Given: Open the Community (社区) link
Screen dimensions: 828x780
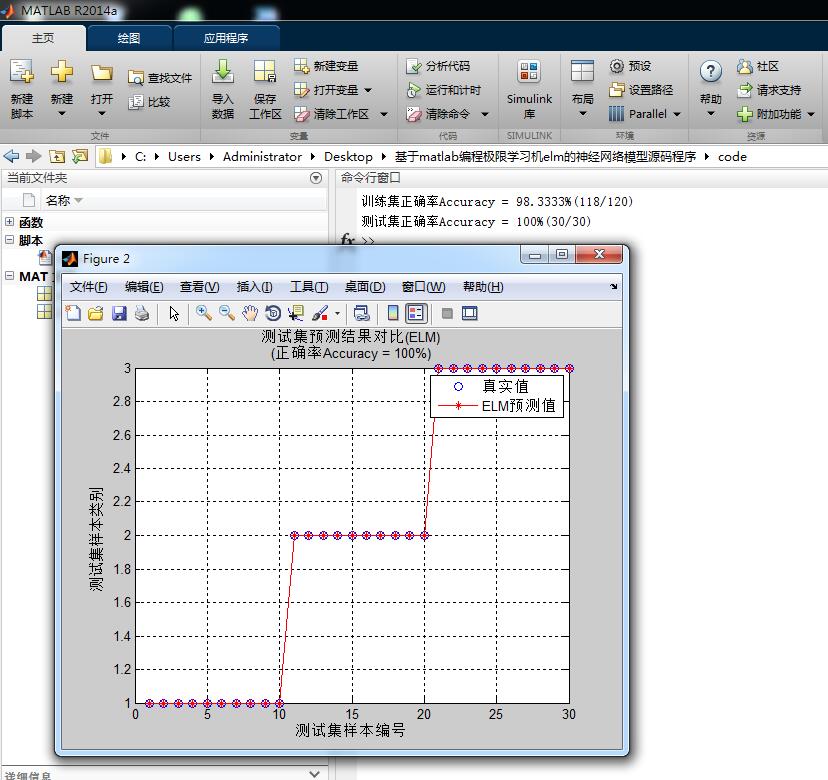Looking at the screenshot, I should coord(758,66).
